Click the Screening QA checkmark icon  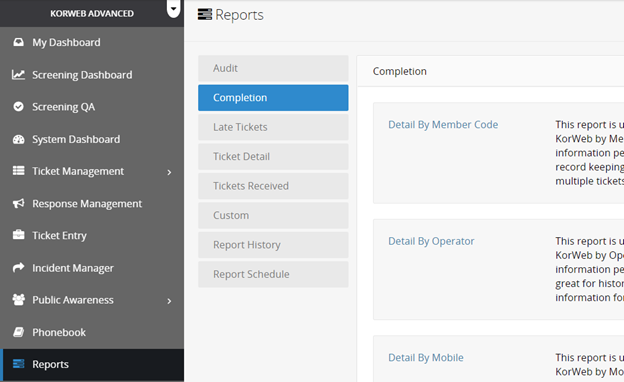tap(18, 107)
